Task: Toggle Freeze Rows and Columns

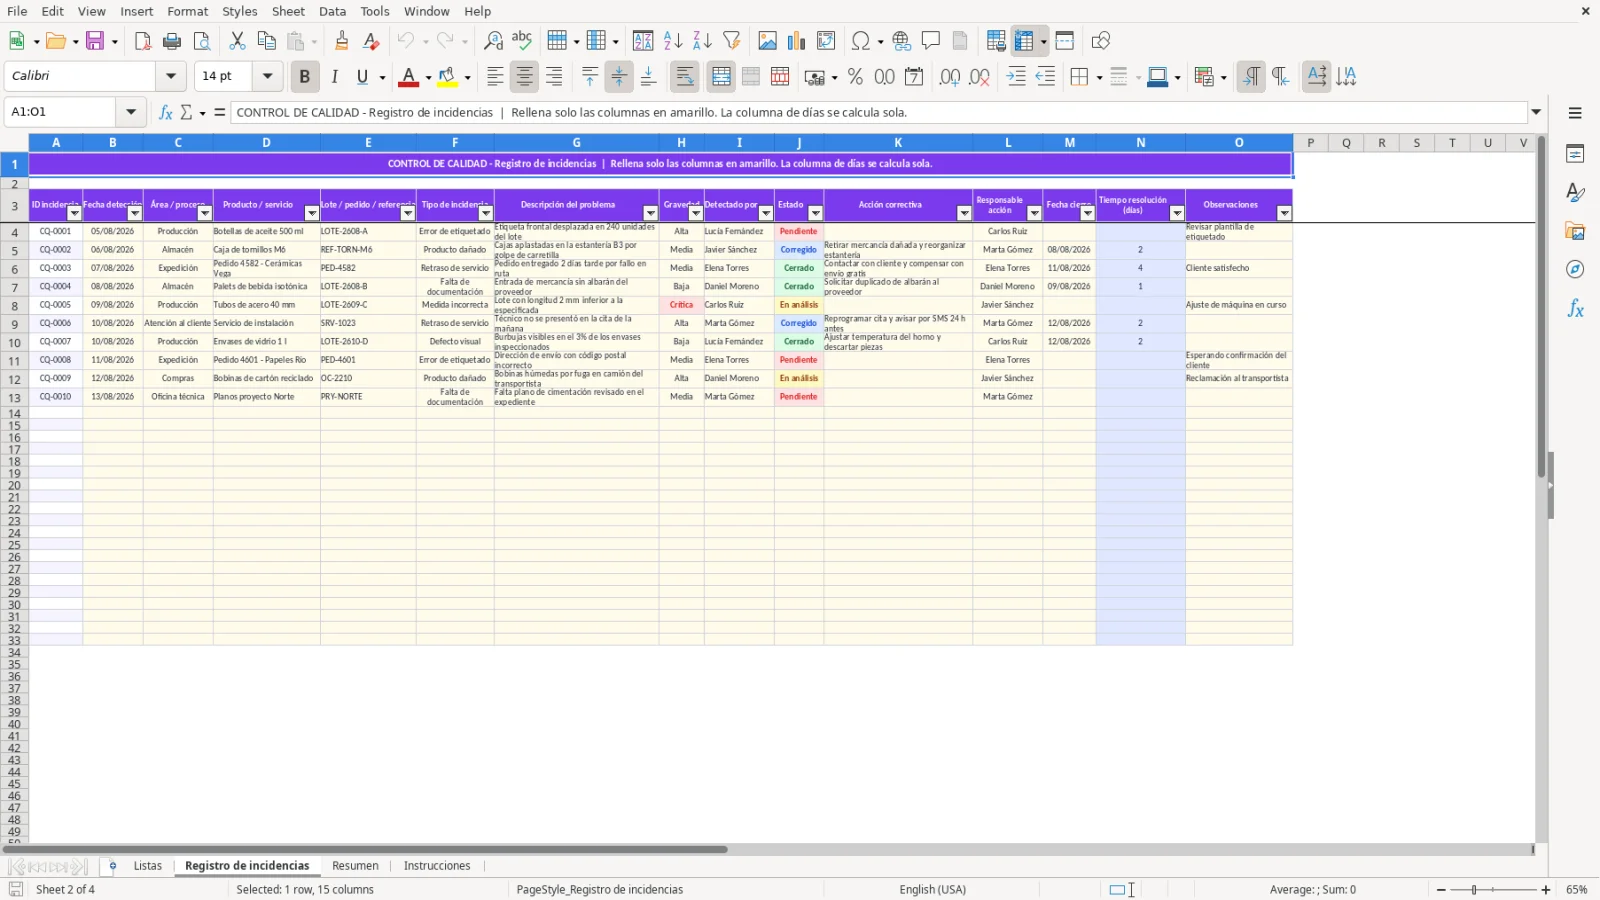Action: pyautogui.click(x=1023, y=41)
